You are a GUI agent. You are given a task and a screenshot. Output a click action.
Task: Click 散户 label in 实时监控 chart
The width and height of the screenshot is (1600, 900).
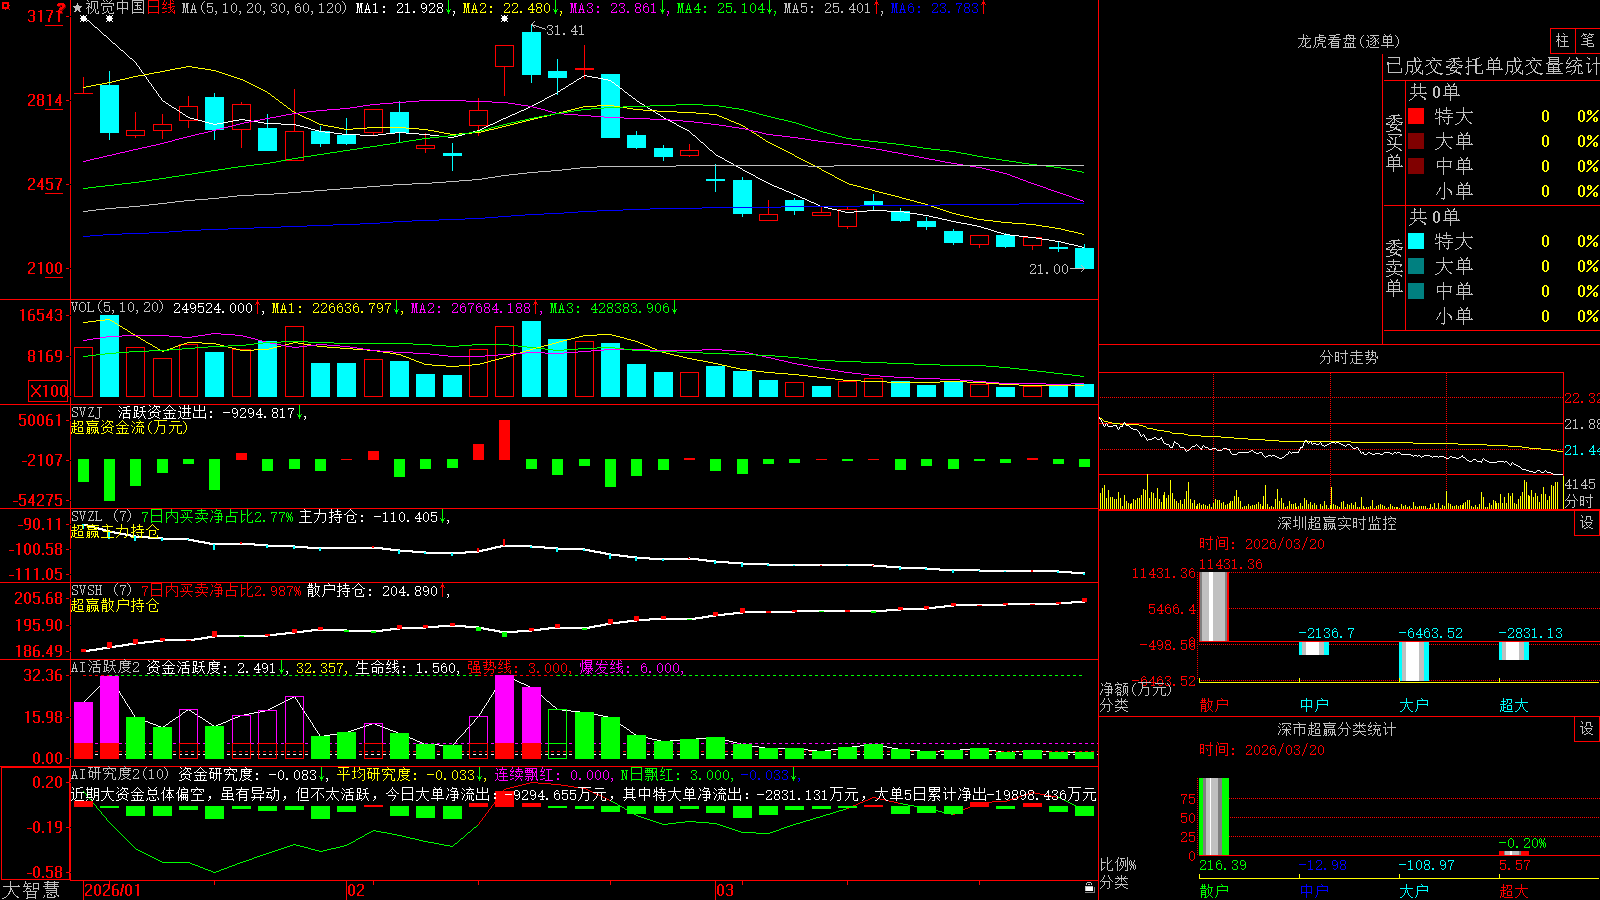[1214, 705]
